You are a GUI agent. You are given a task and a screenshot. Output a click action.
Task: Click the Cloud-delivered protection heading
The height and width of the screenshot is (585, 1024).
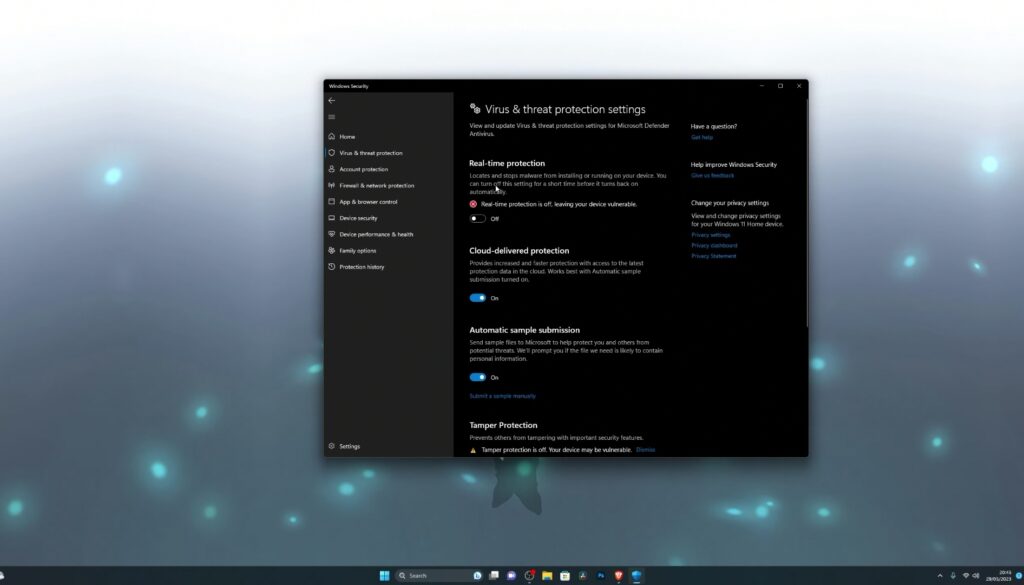tap(519, 251)
